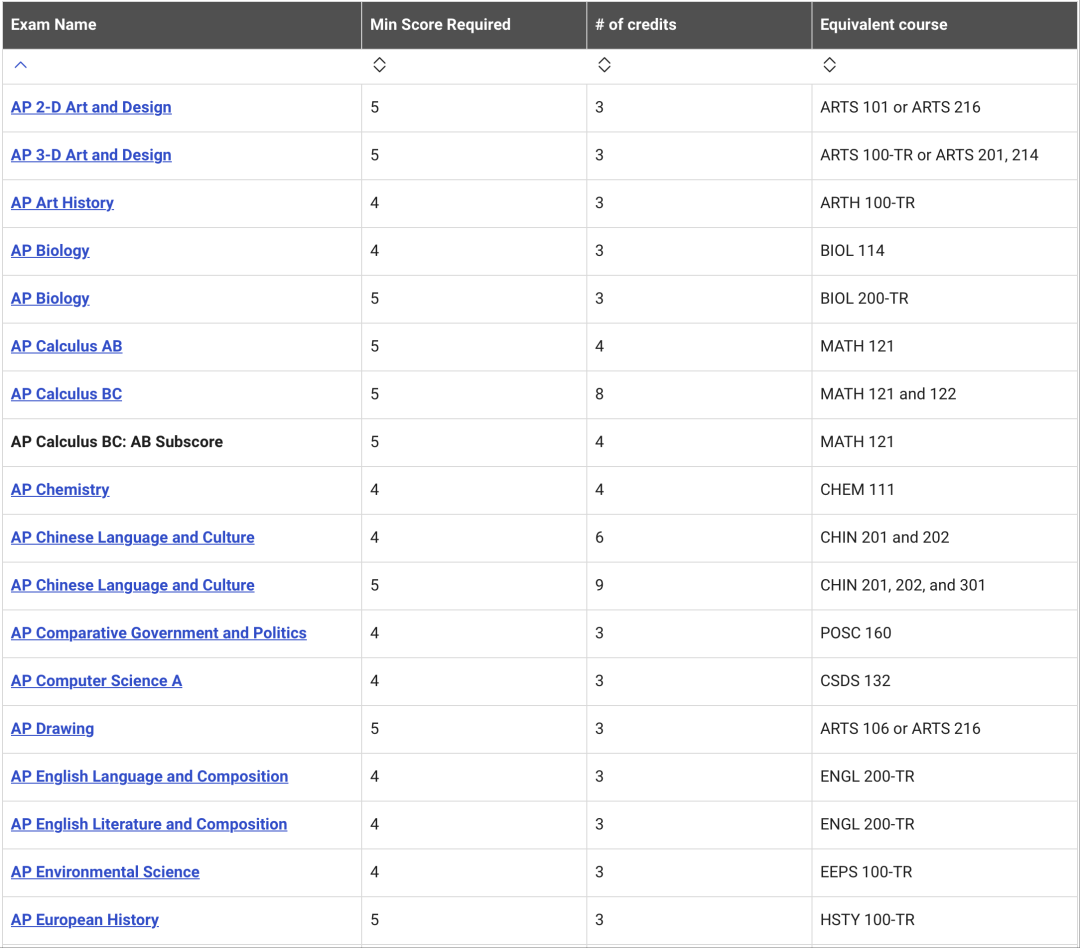The width and height of the screenshot is (1080, 948).
Task: Select 'ENGL 200-TR' in English Literature row
Action: 944,824
